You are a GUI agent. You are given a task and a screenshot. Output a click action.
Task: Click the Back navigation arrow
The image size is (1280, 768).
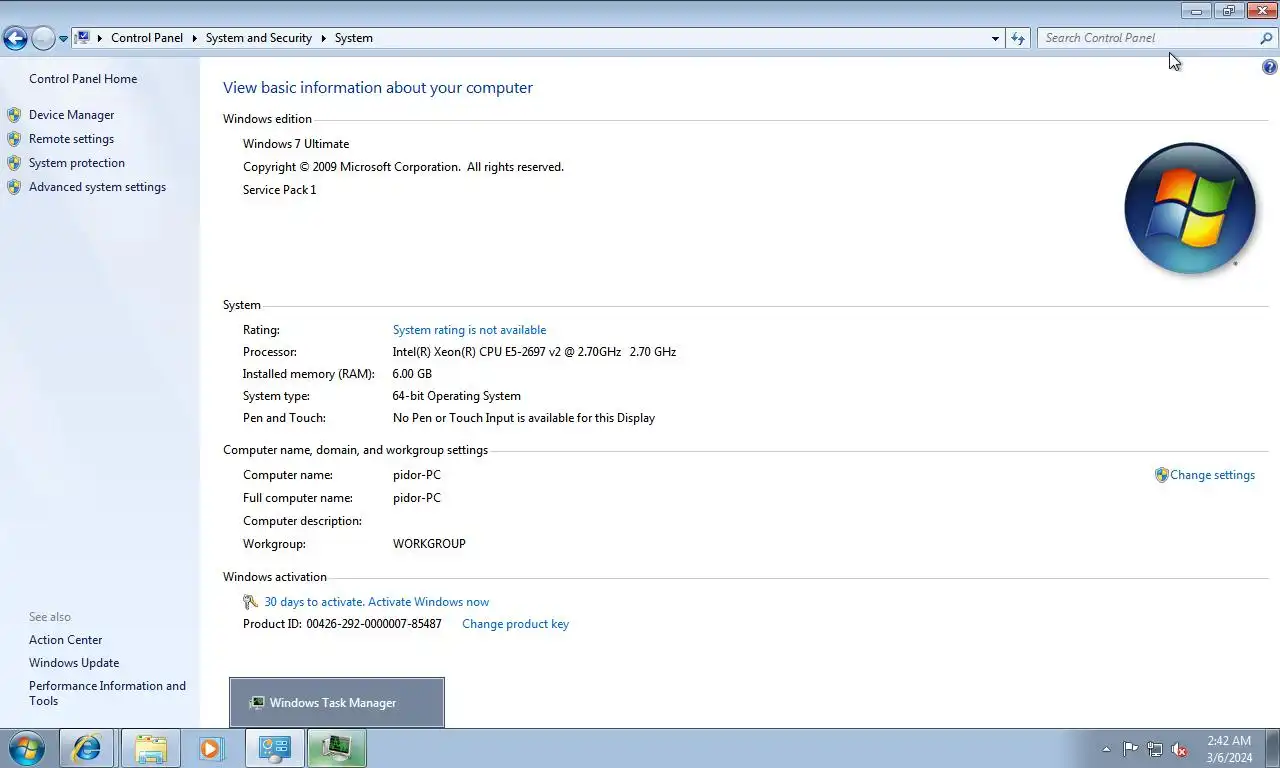[x=15, y=39]
